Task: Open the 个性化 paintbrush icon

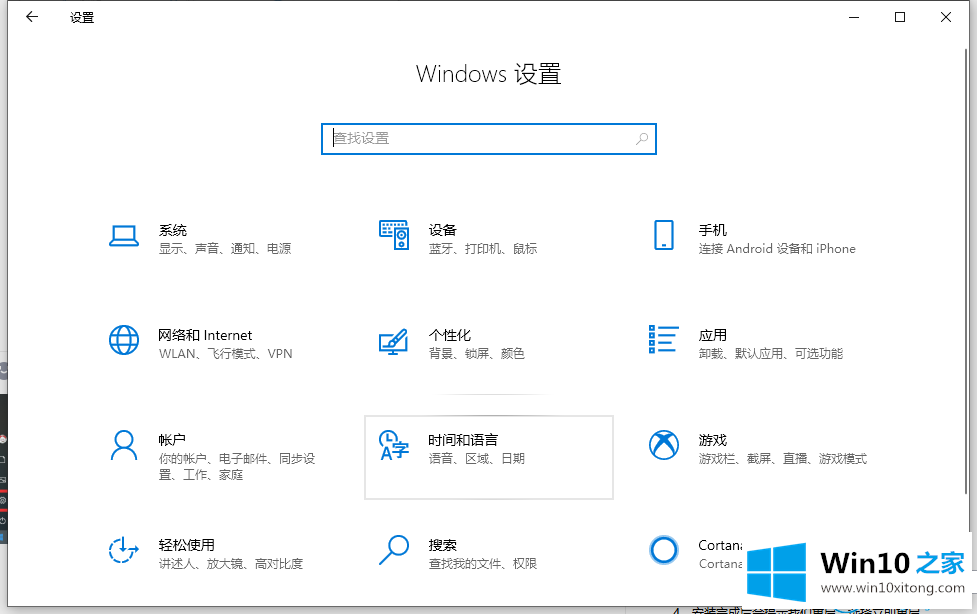Action: click(x=394, y=342)
